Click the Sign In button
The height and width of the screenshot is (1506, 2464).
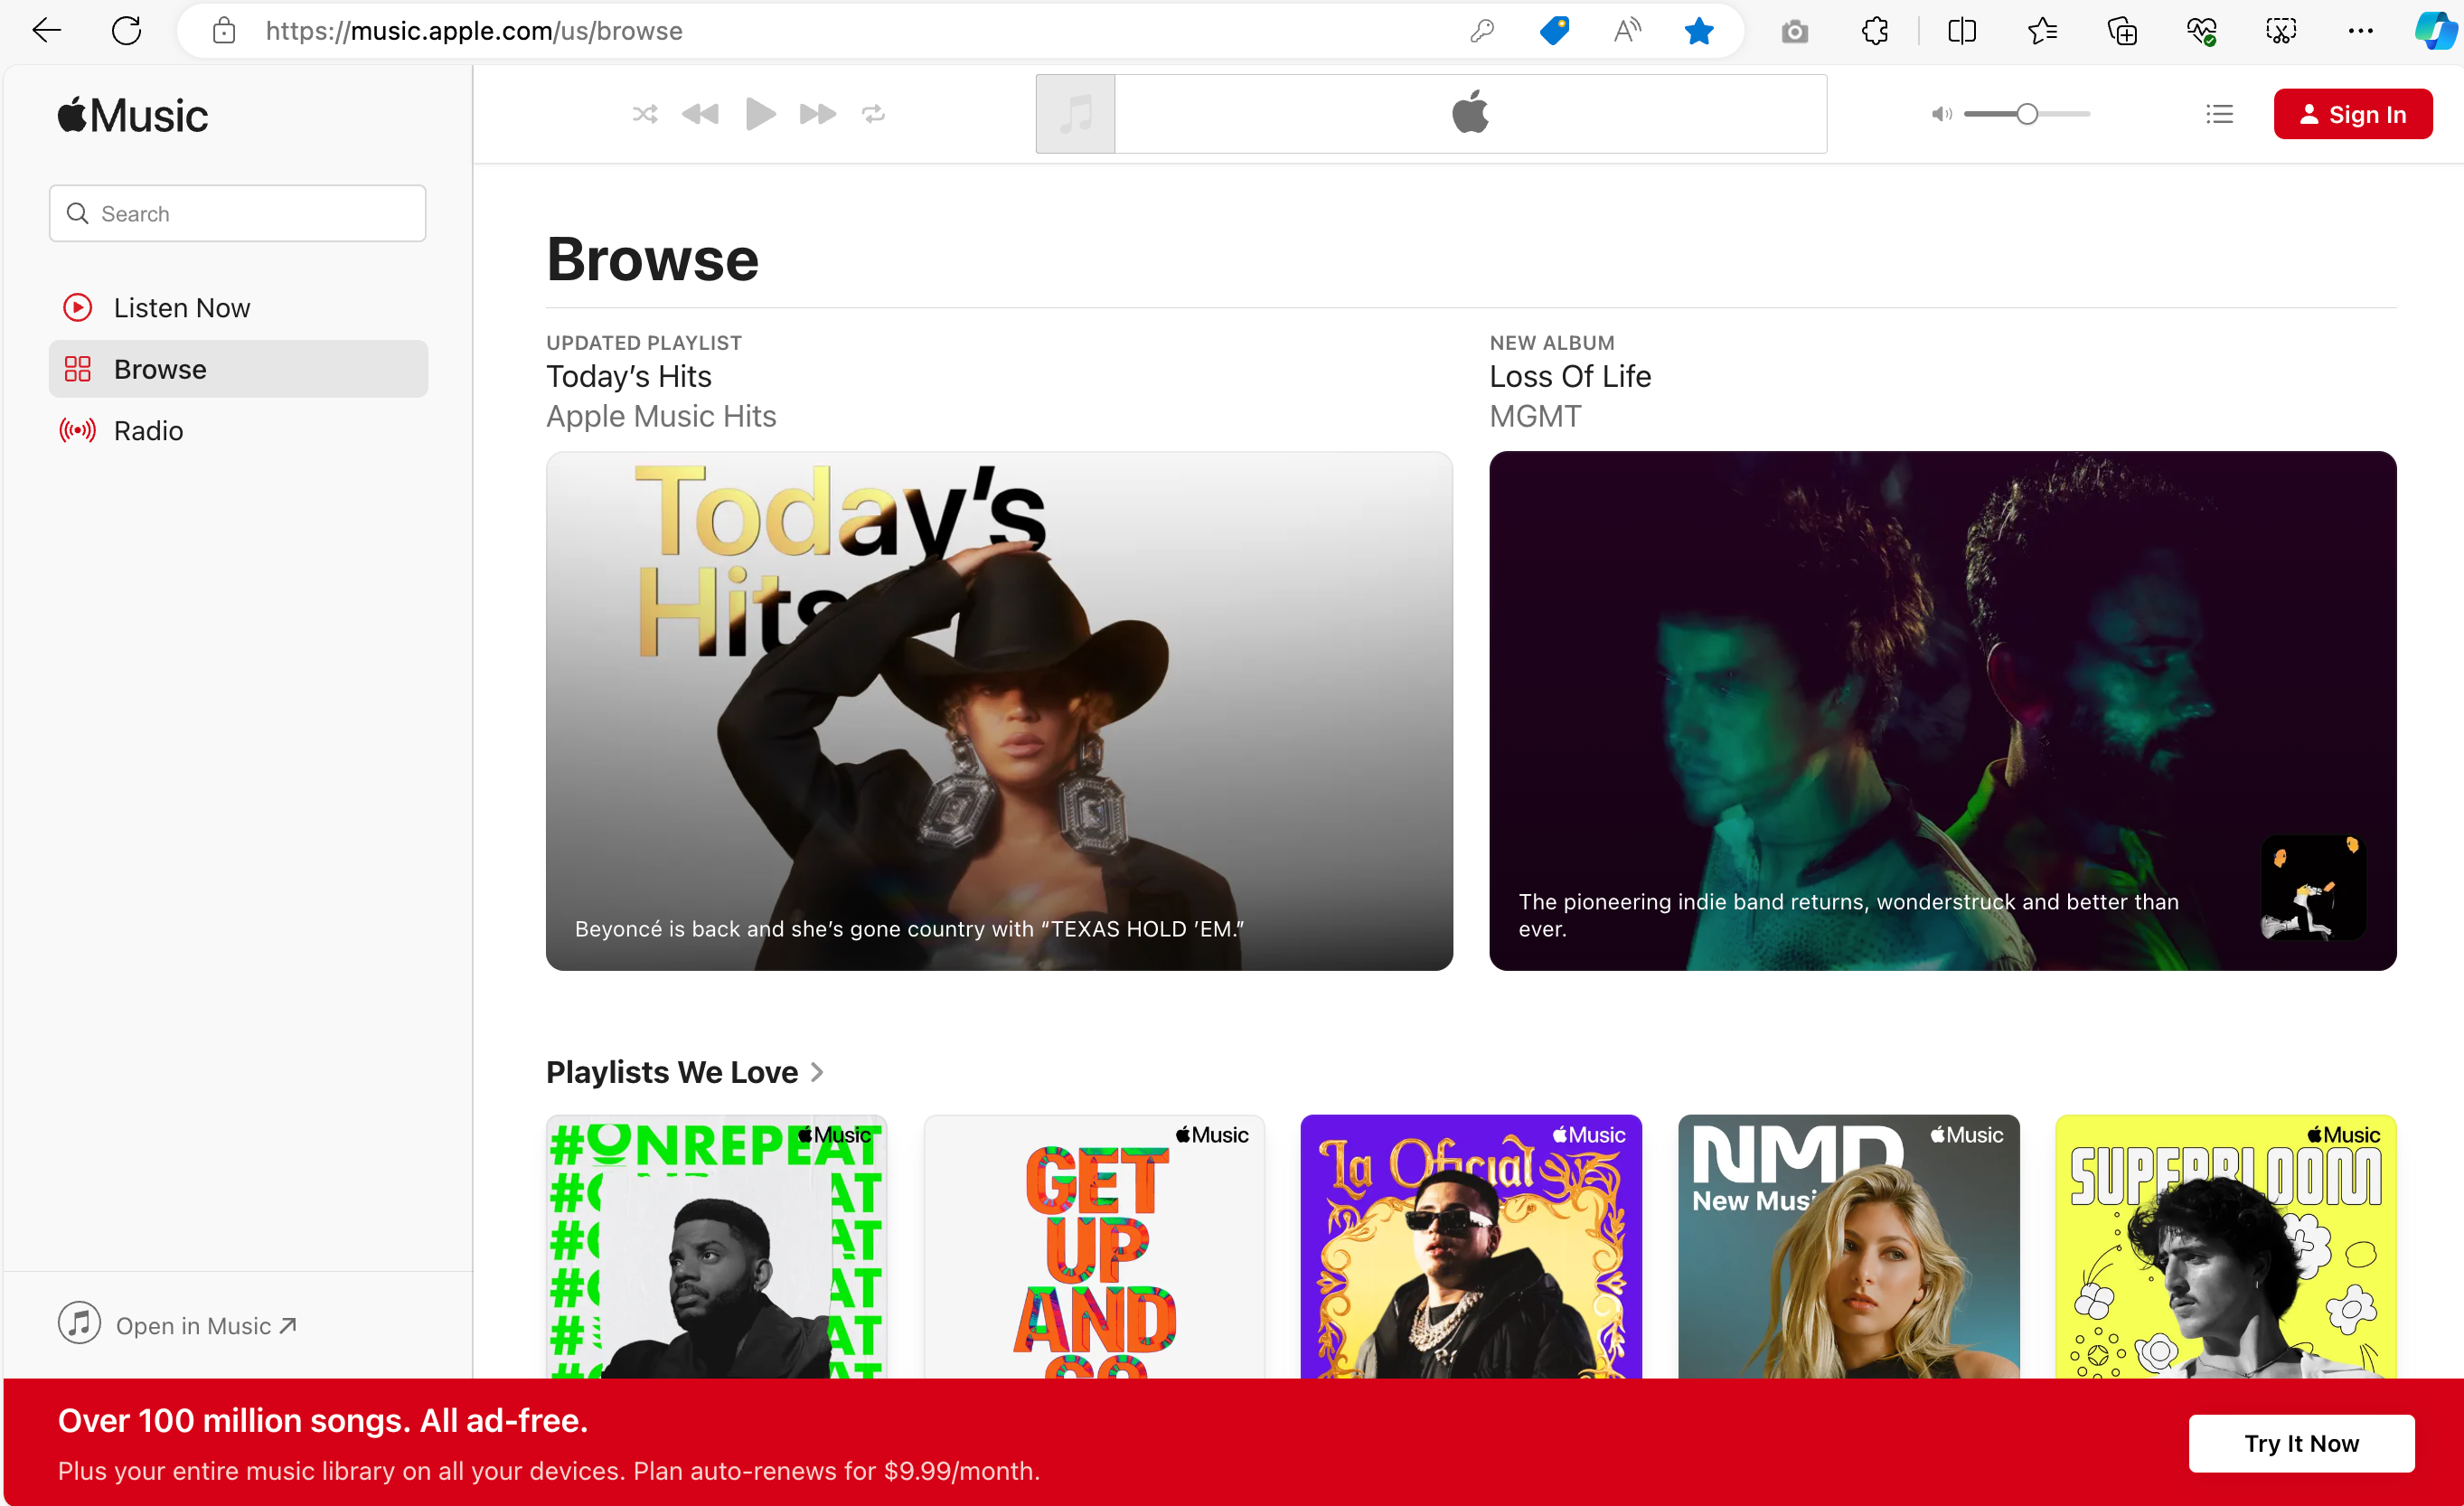[2352, 114]
